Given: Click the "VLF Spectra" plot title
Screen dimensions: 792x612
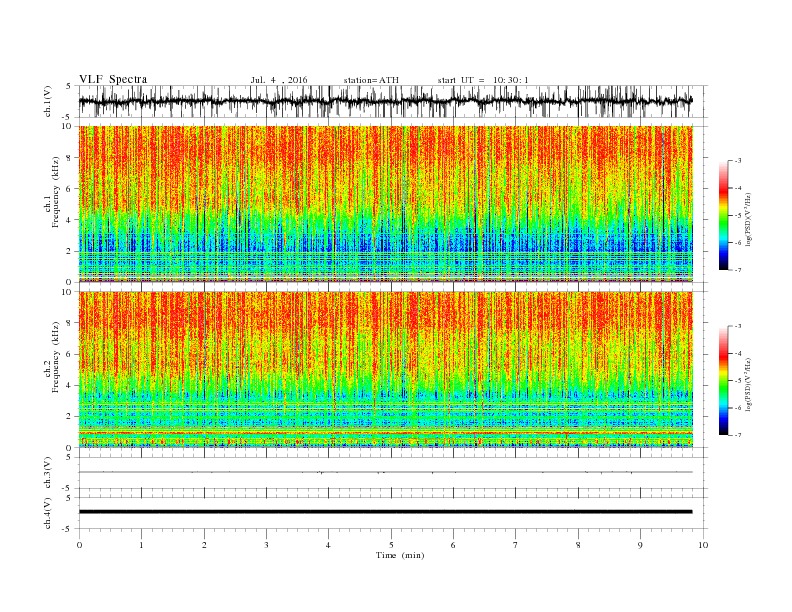Looking at the screenshot, I should tap(113, 79).
